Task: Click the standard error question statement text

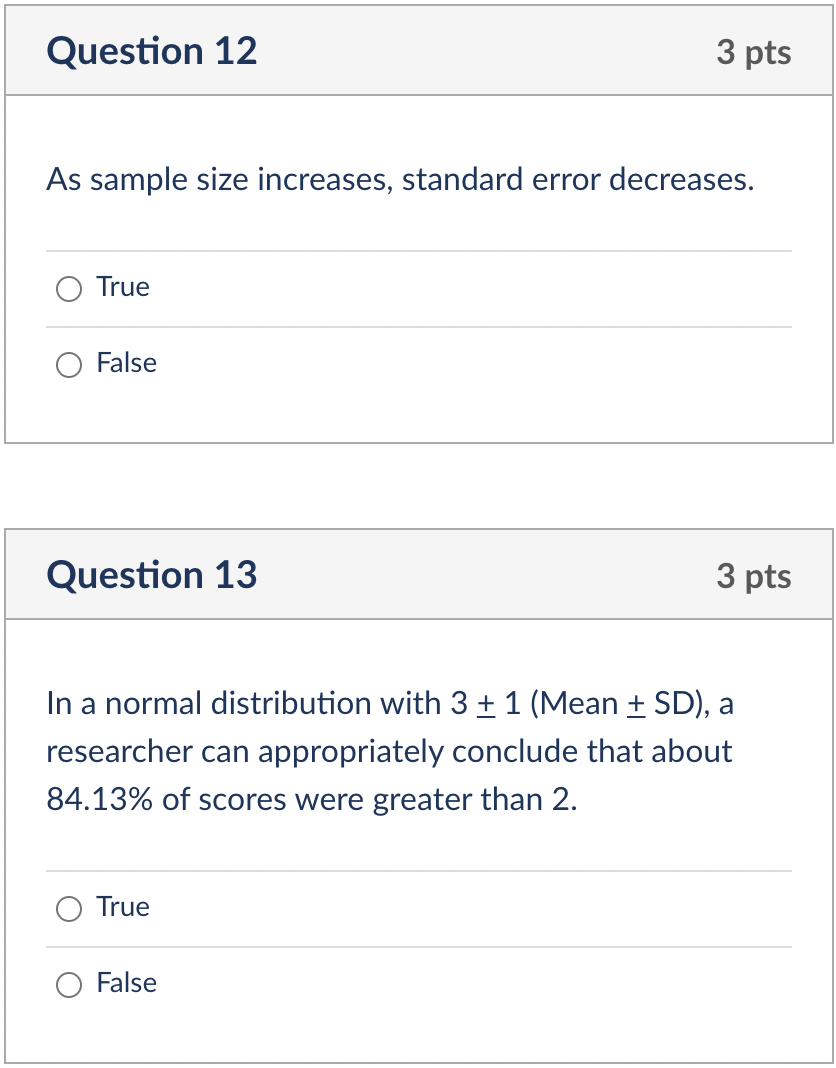Action: [399, 180]
